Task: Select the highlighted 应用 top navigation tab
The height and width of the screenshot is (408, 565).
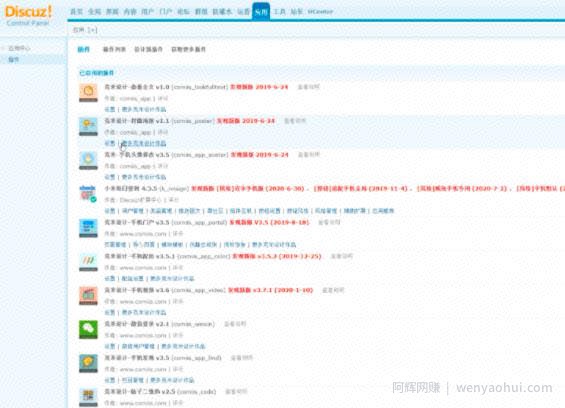Action: click(x=261, y=12)
